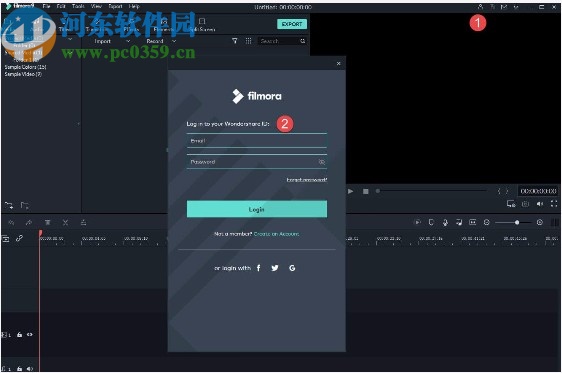The width and height of the screenshot is (562, 373).
Task: Switch media view with grid icon
Action: click(x=248, y=41)
